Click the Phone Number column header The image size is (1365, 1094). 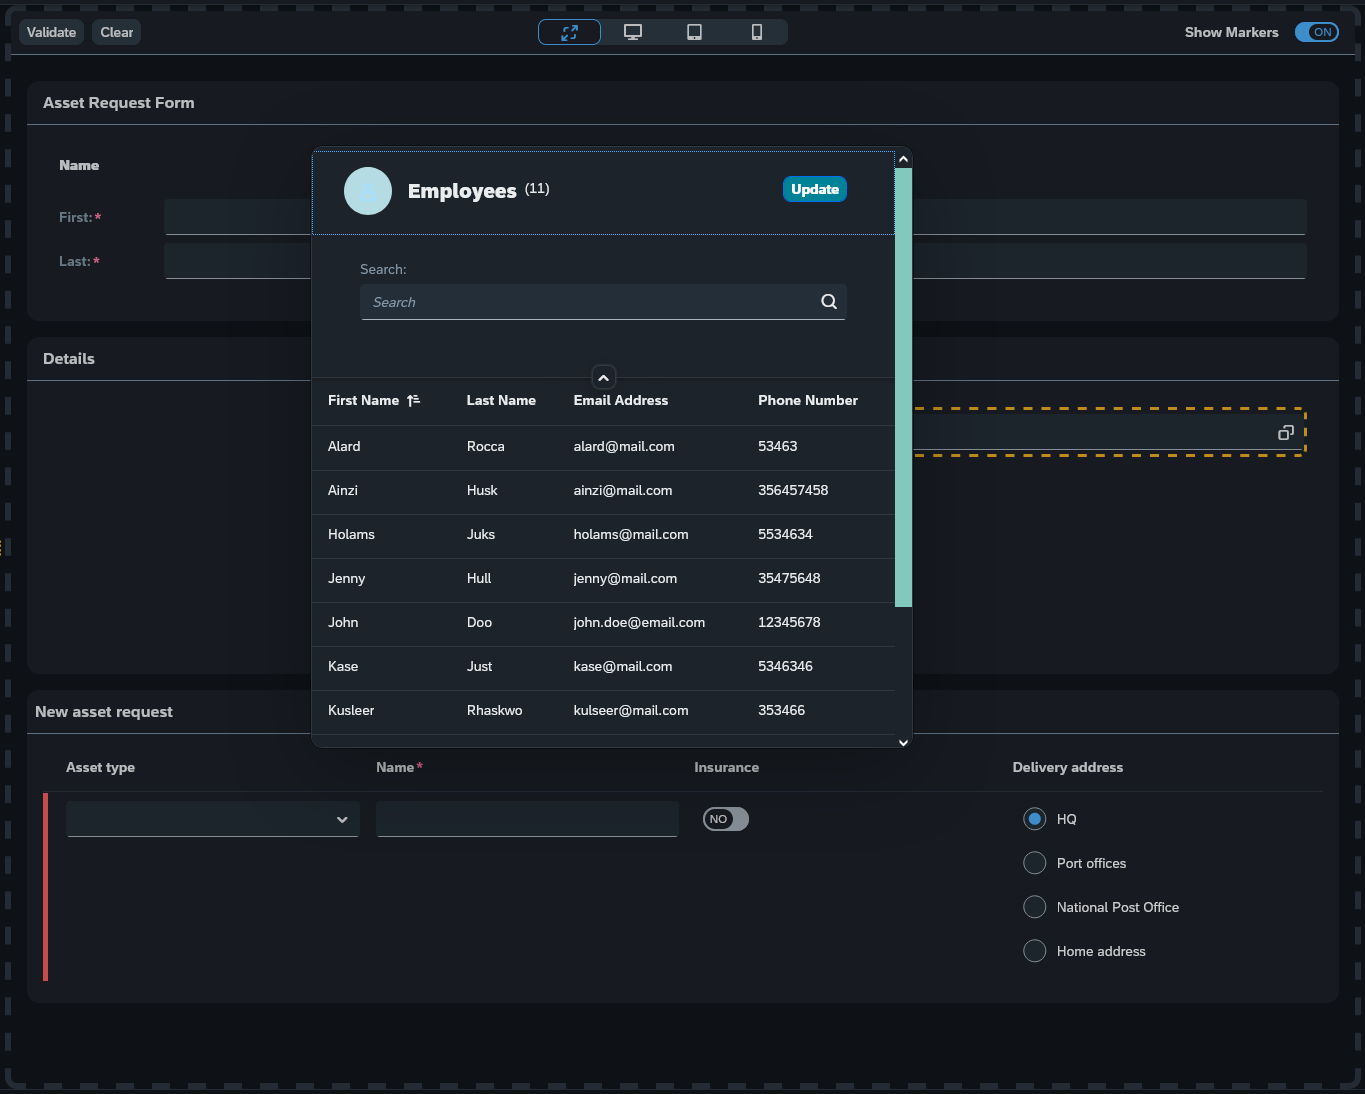(807, 400)
